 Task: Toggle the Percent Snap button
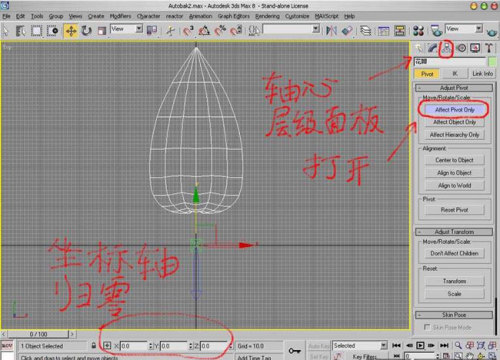coord(220,31)
